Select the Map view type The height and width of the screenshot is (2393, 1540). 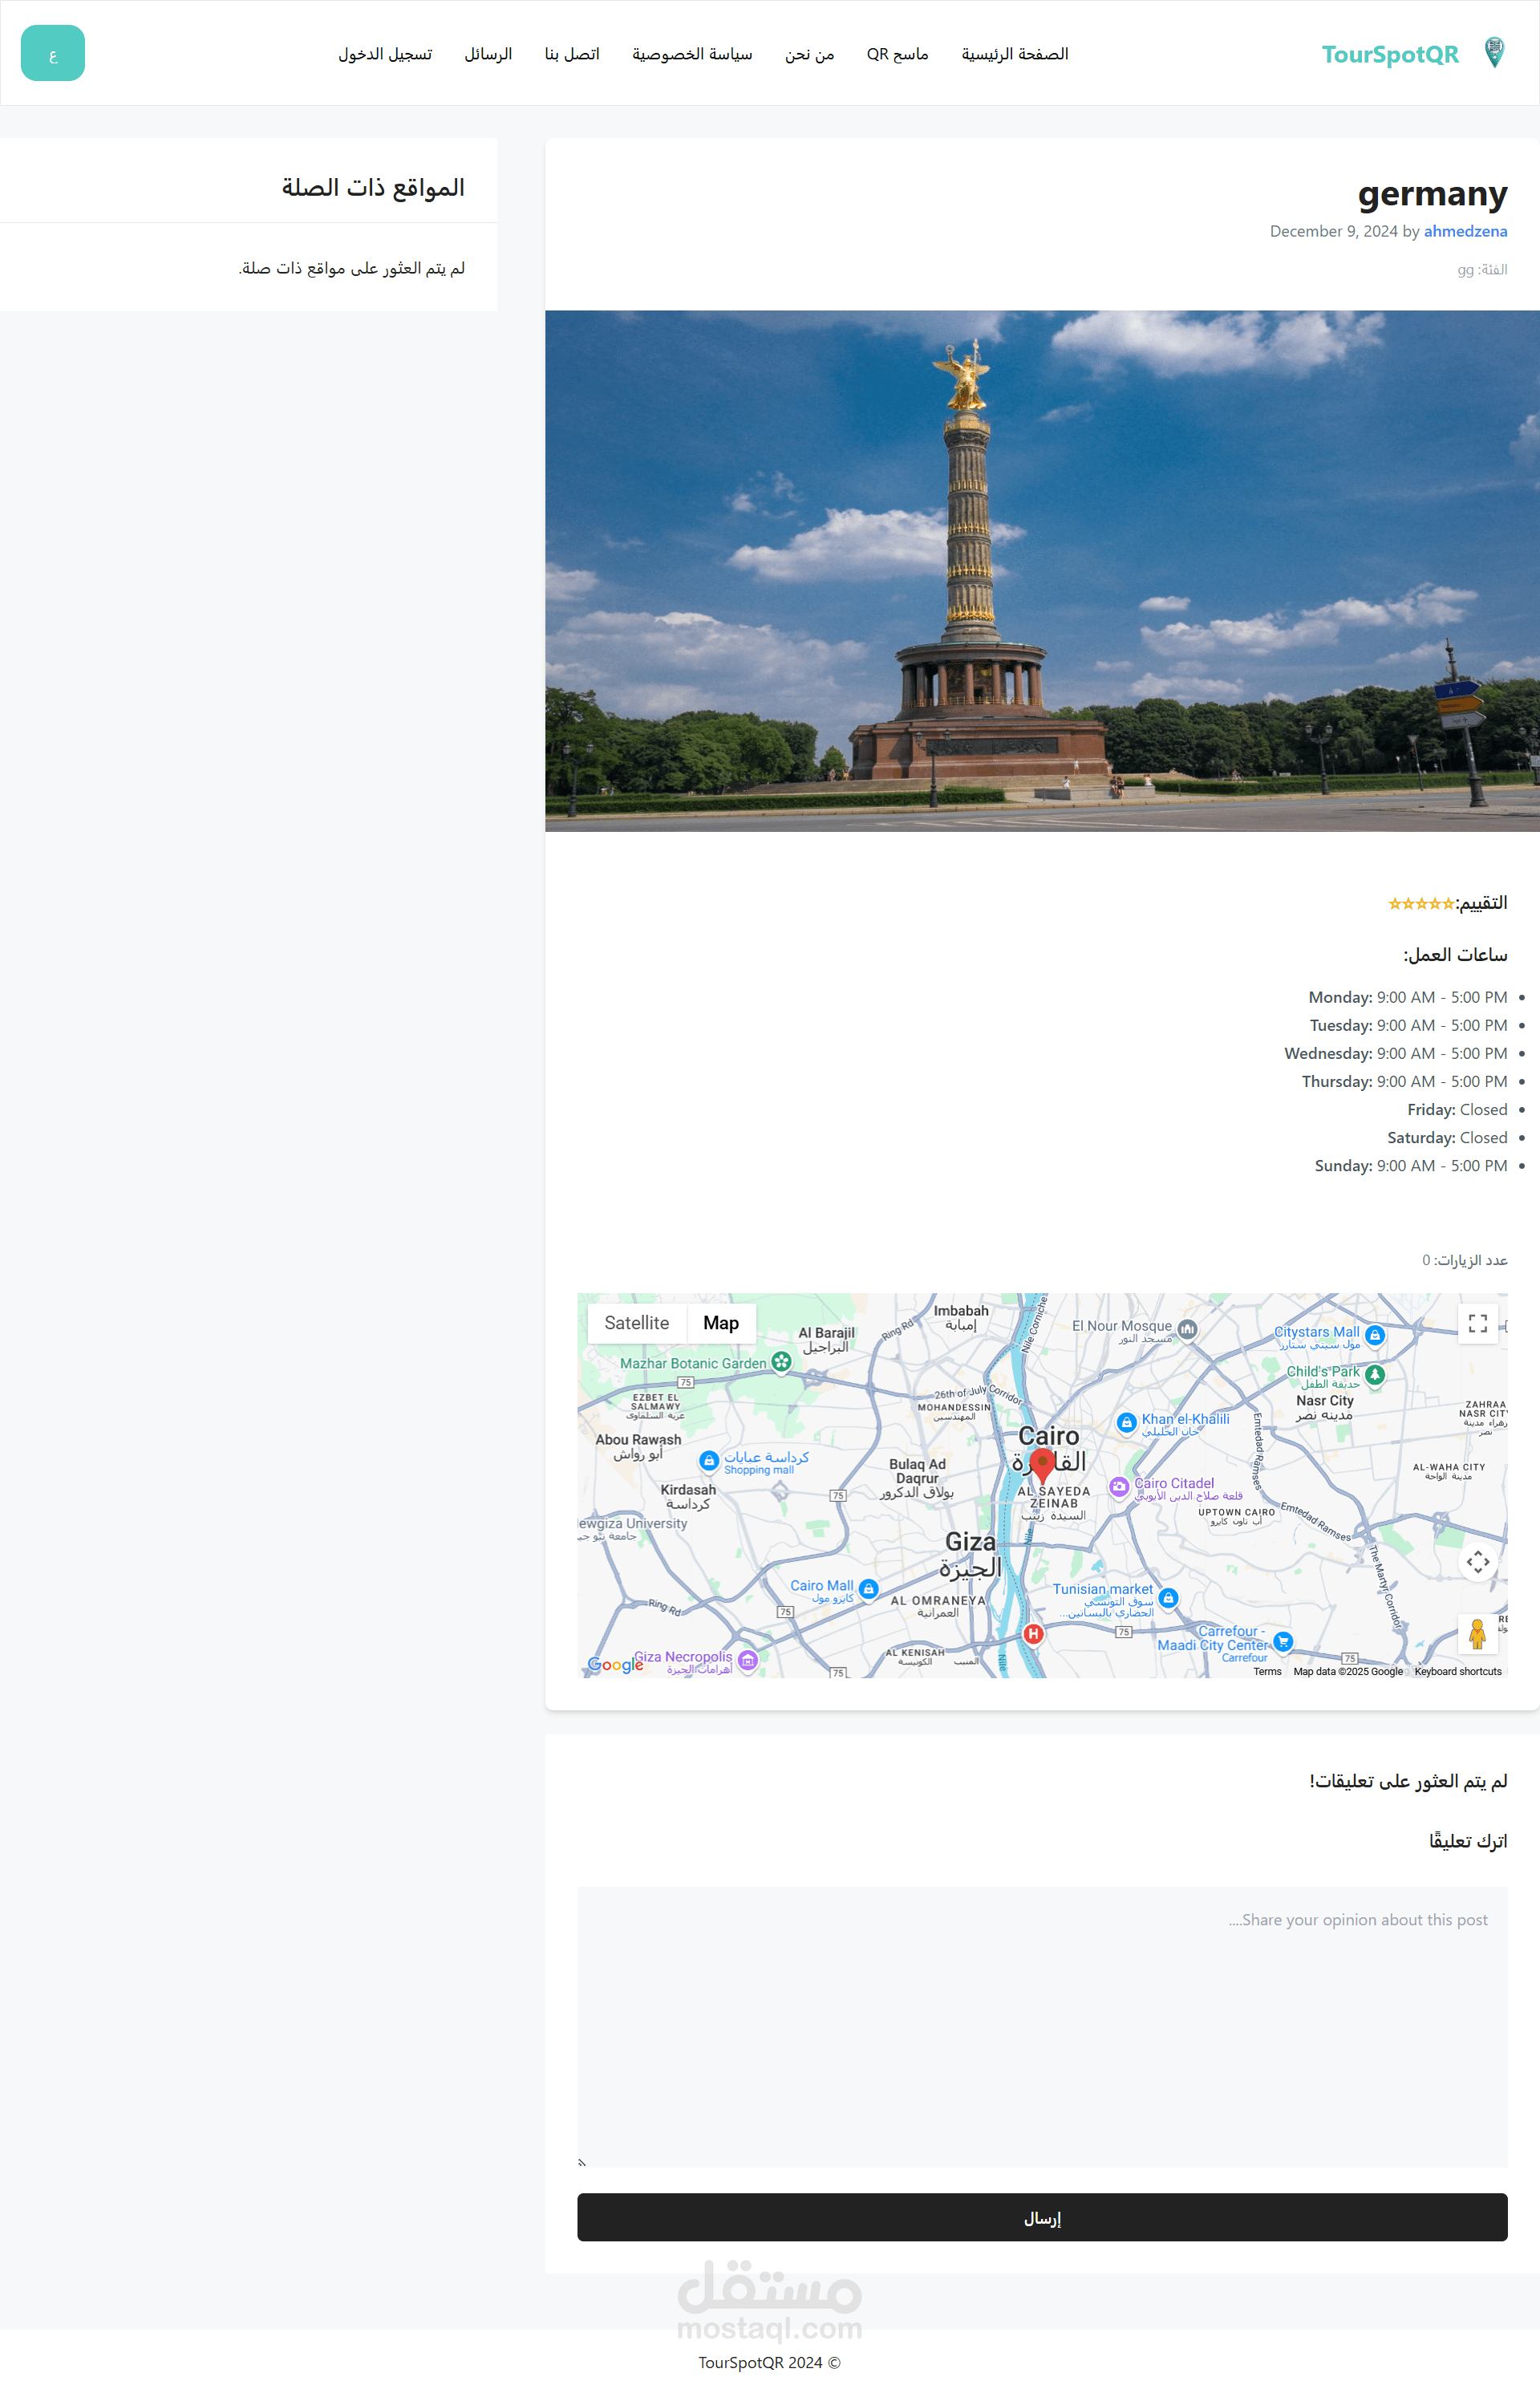pos(720,1323)
